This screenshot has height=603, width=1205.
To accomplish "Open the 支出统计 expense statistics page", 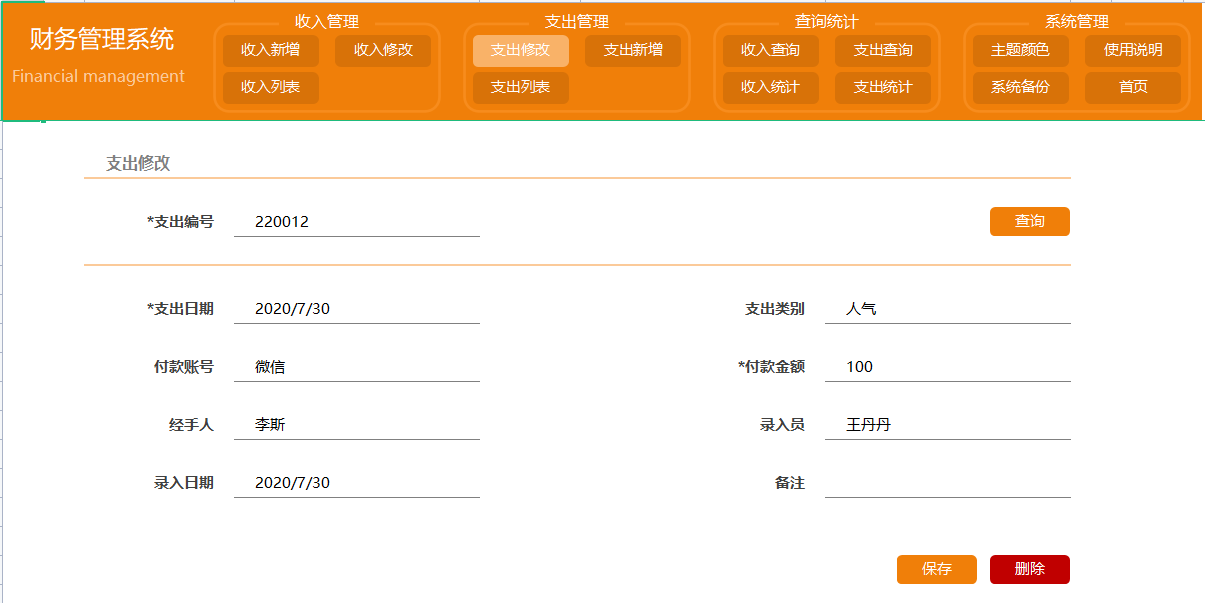I will click(884, 88).
